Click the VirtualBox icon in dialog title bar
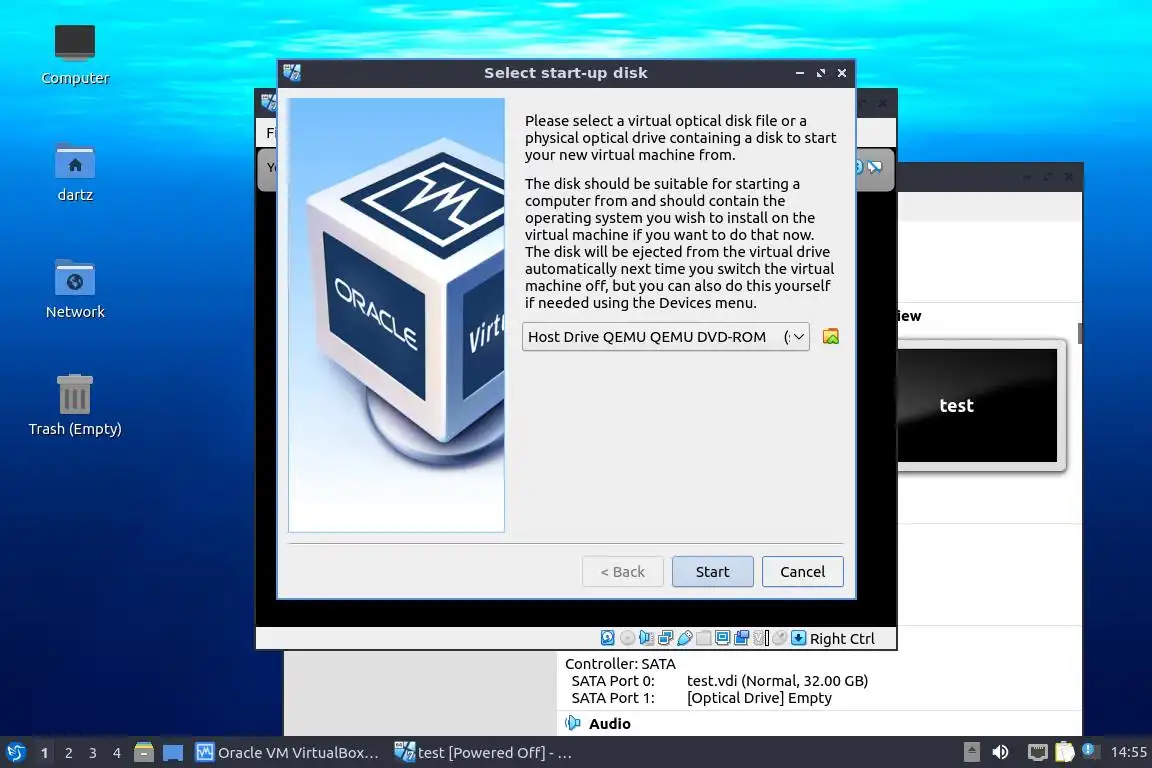1152x768 pixels. (x=292, y=73)
